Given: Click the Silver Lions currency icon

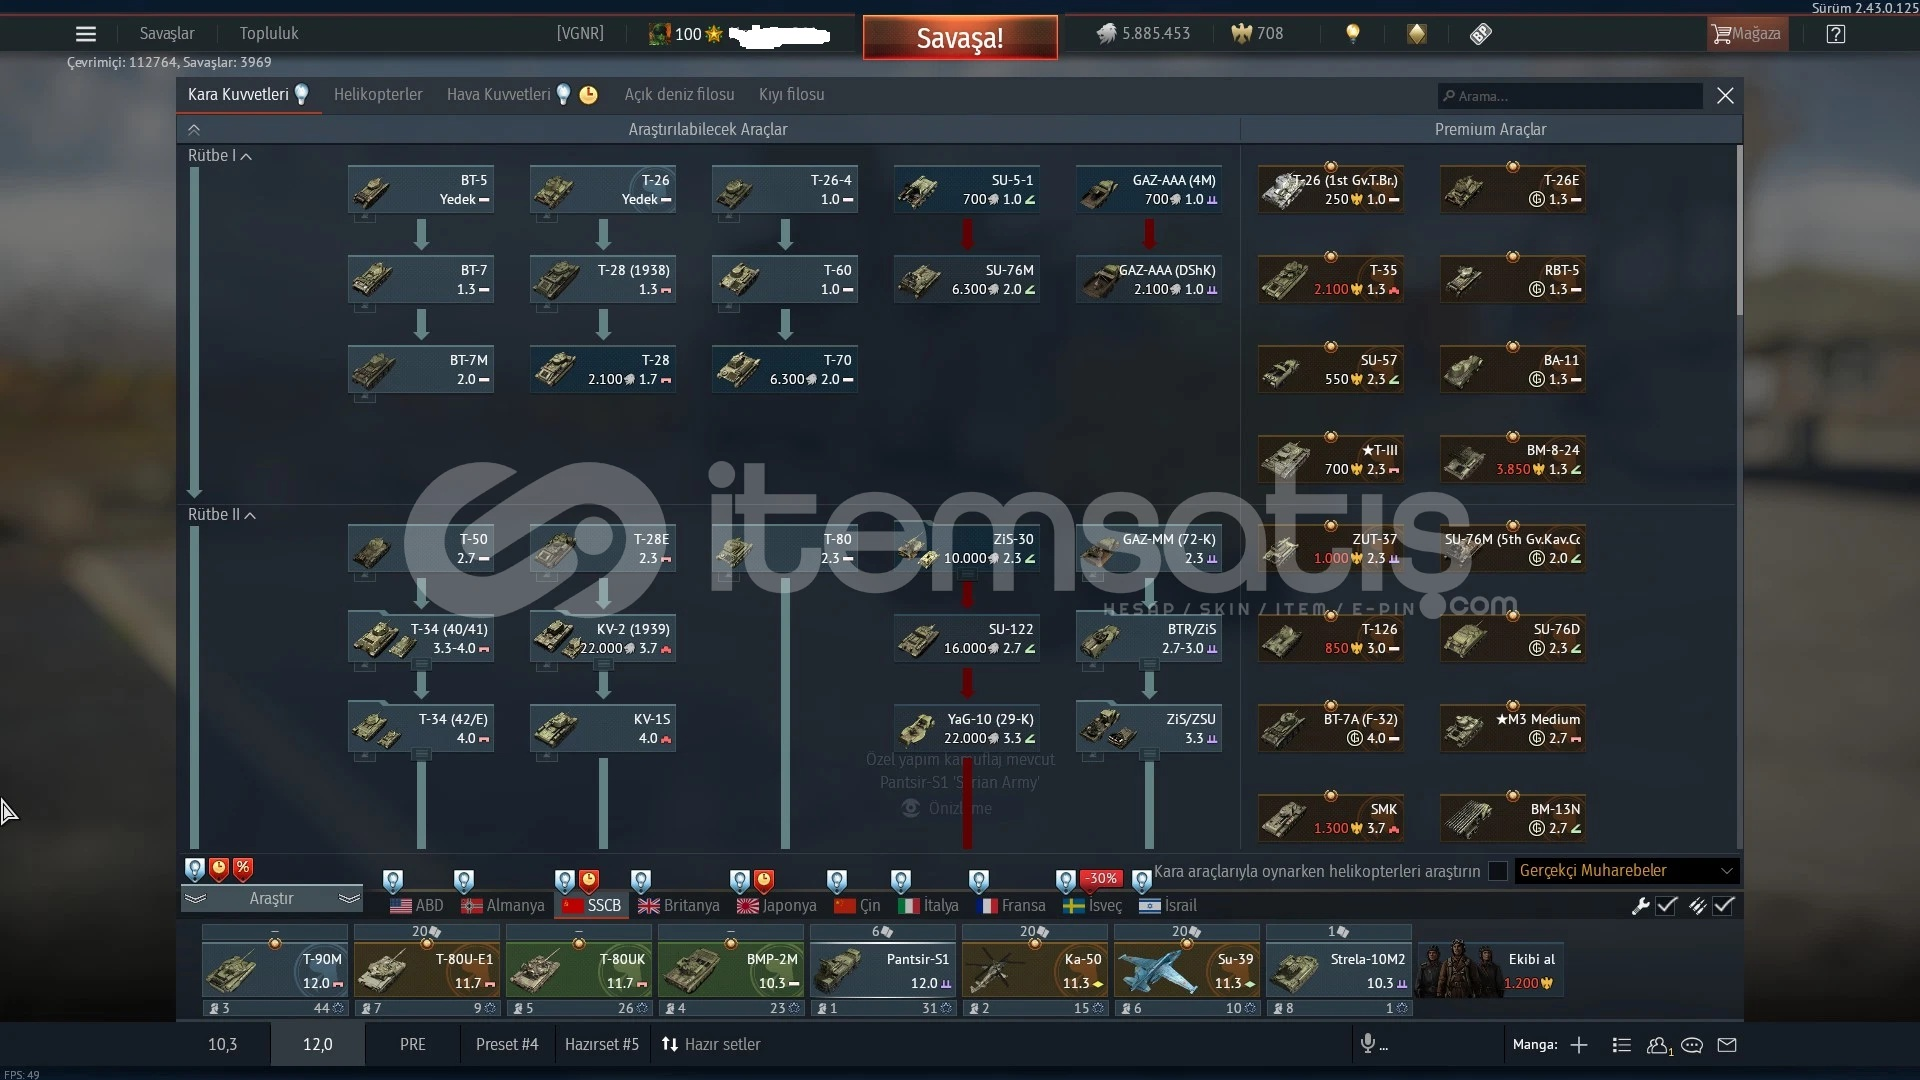Looking at the screenshot, I should (x=1106, y=34).
